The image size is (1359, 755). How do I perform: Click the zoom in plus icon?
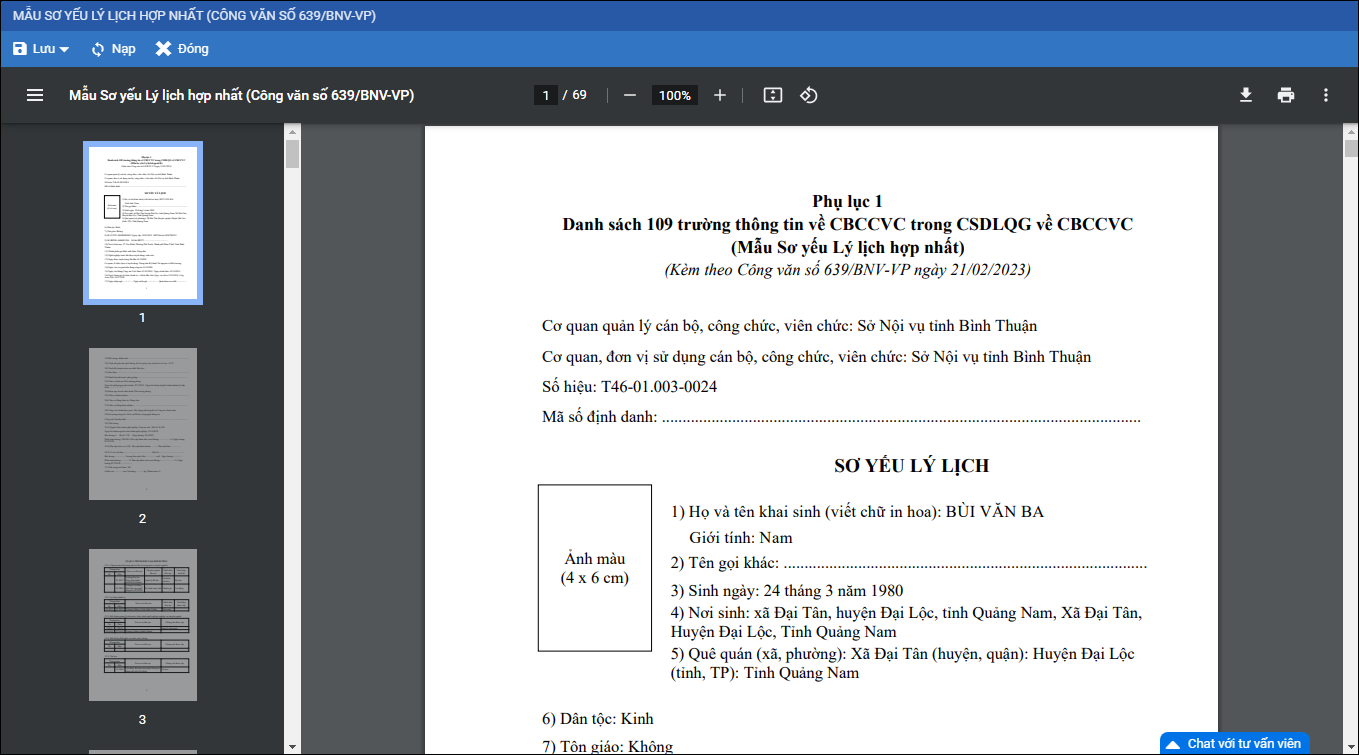[x=720, y=95]
